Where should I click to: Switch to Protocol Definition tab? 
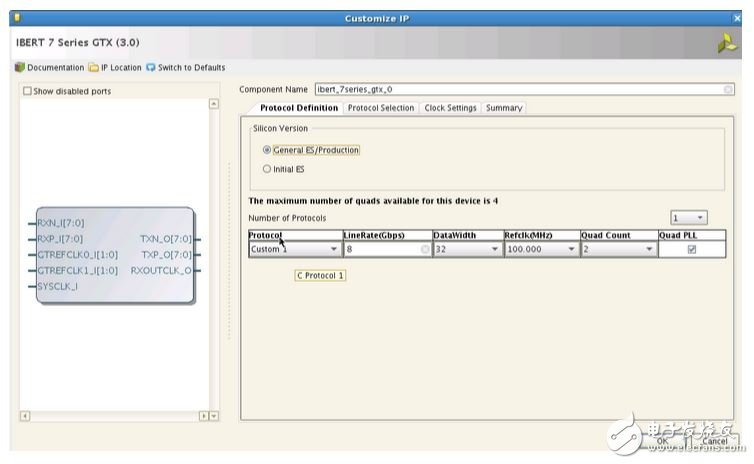click(299, 108)
